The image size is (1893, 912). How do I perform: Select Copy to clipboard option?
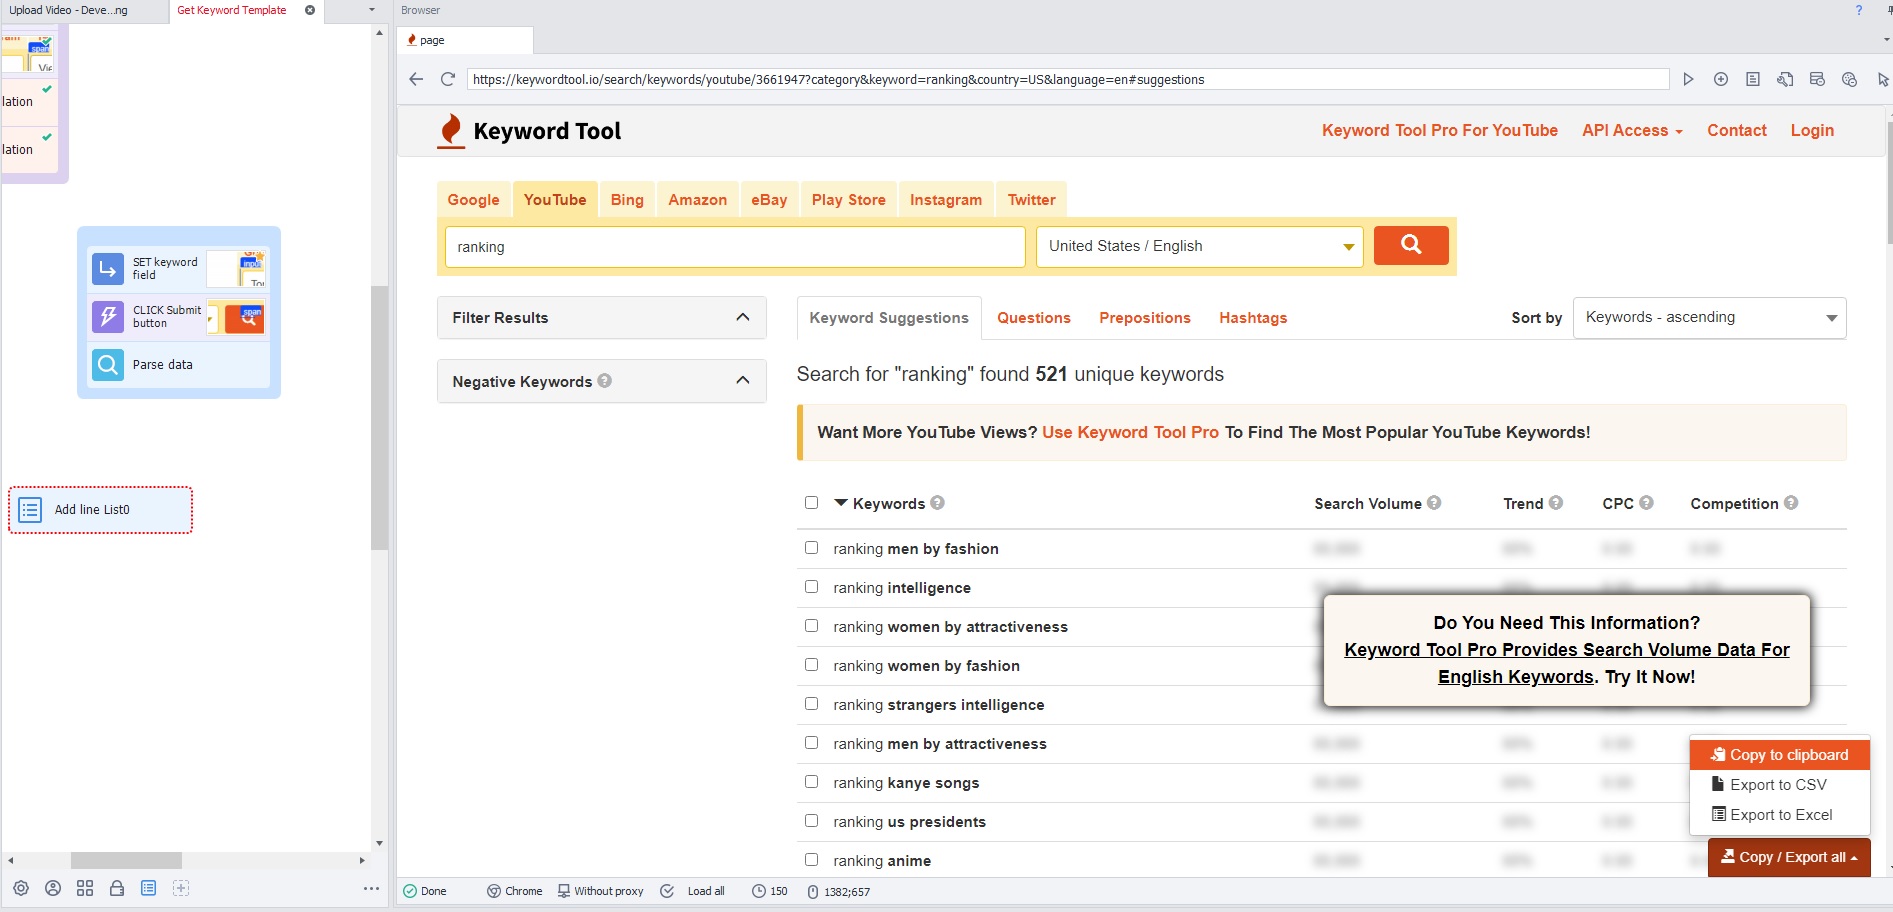[1780, 755]
